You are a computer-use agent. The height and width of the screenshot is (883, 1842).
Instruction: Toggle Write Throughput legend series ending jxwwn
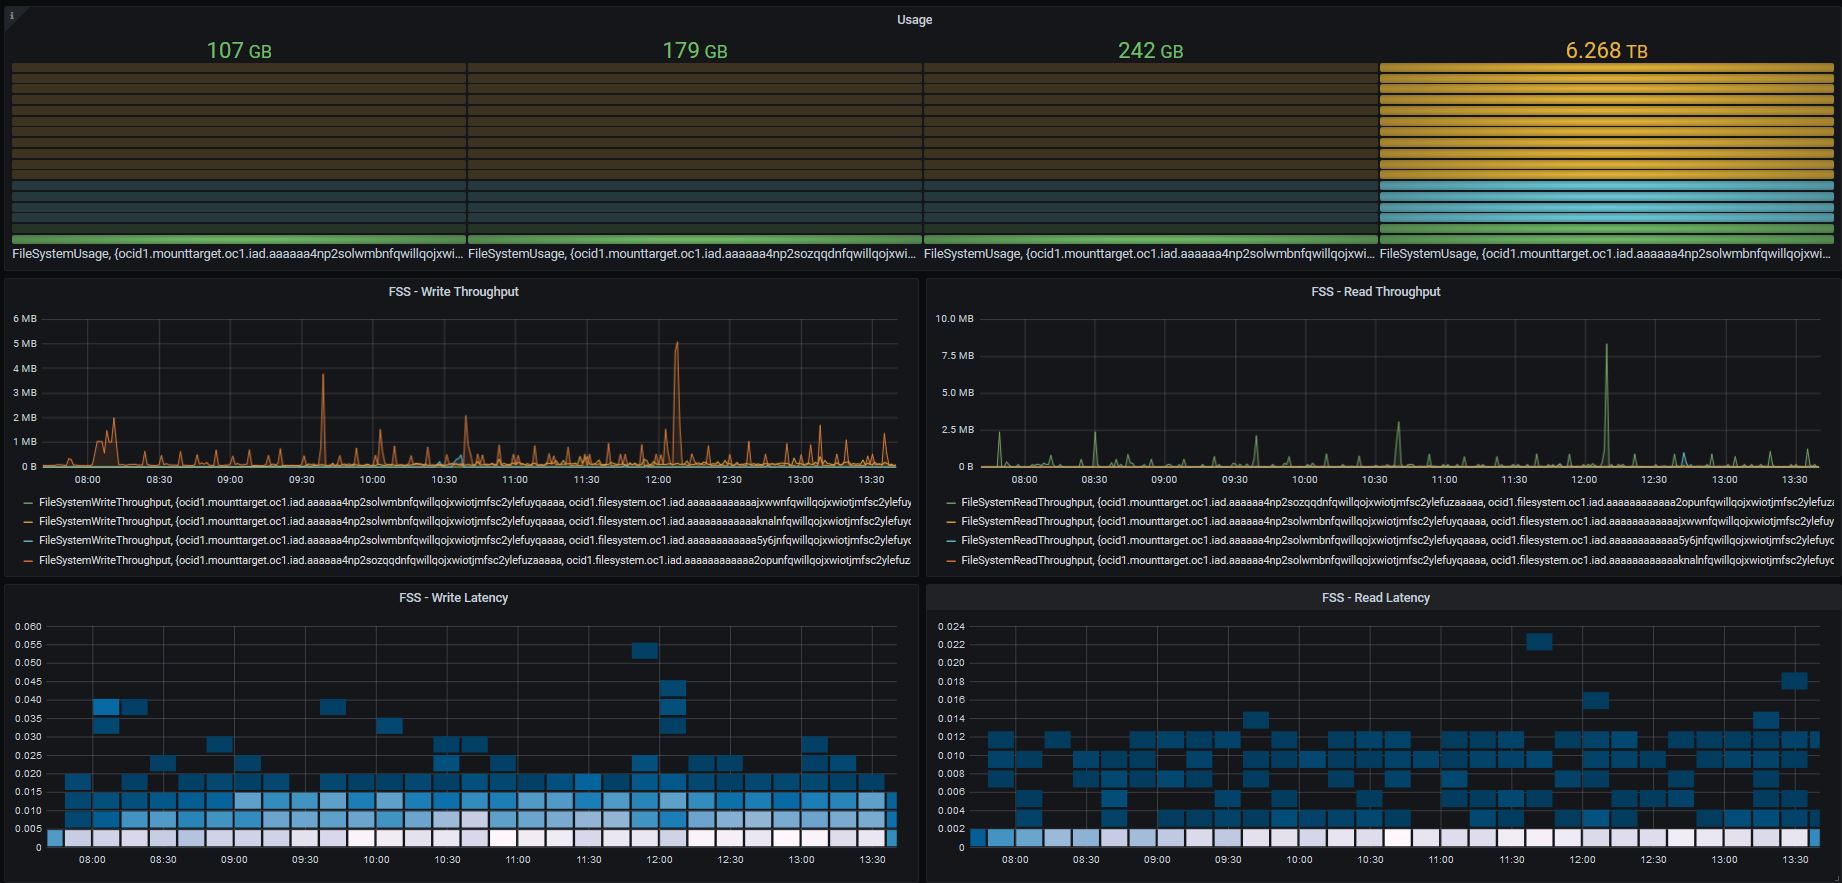point(475,502)
